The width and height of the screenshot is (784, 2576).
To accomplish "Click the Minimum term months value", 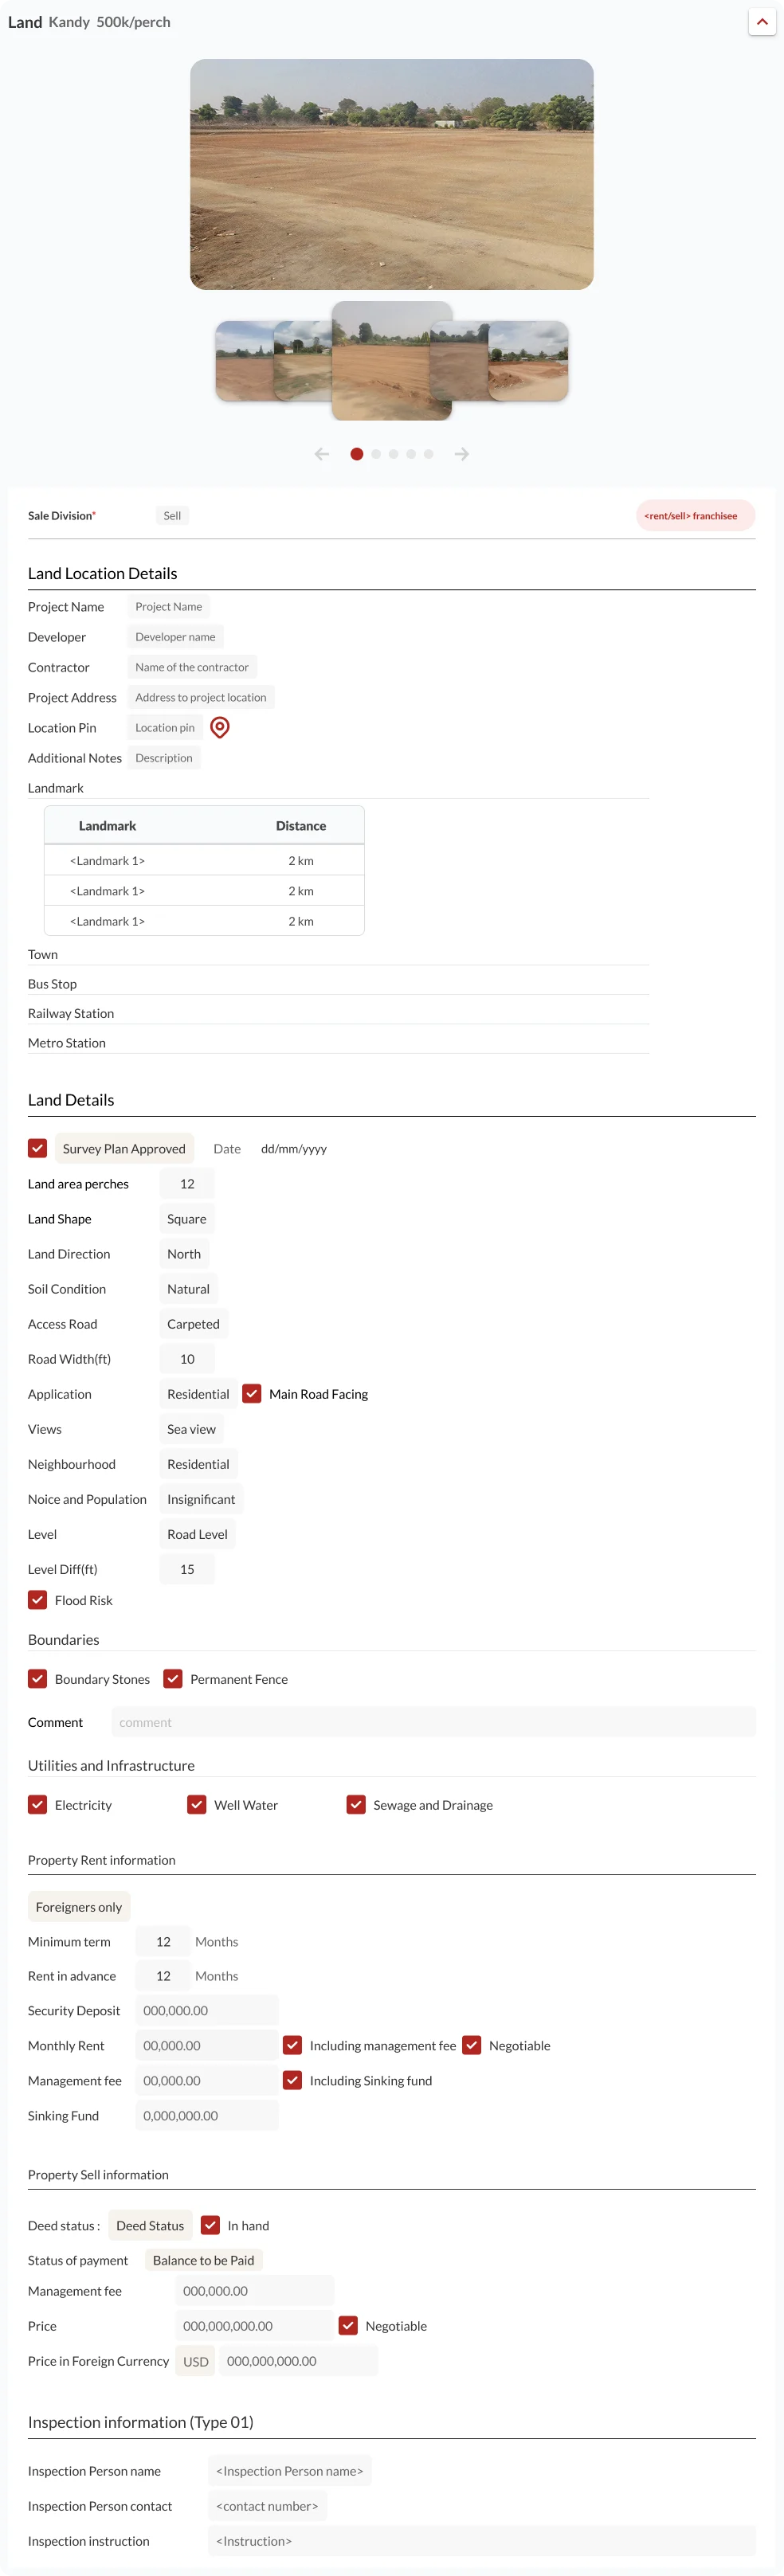I will (x=163, y=1942).
